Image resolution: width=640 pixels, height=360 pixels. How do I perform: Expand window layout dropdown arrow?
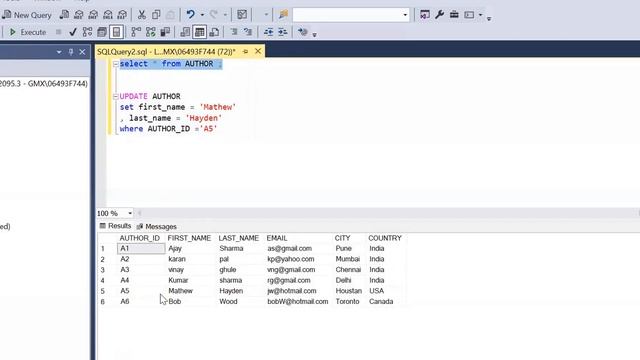pyautogui.click(x=480, y=15)
